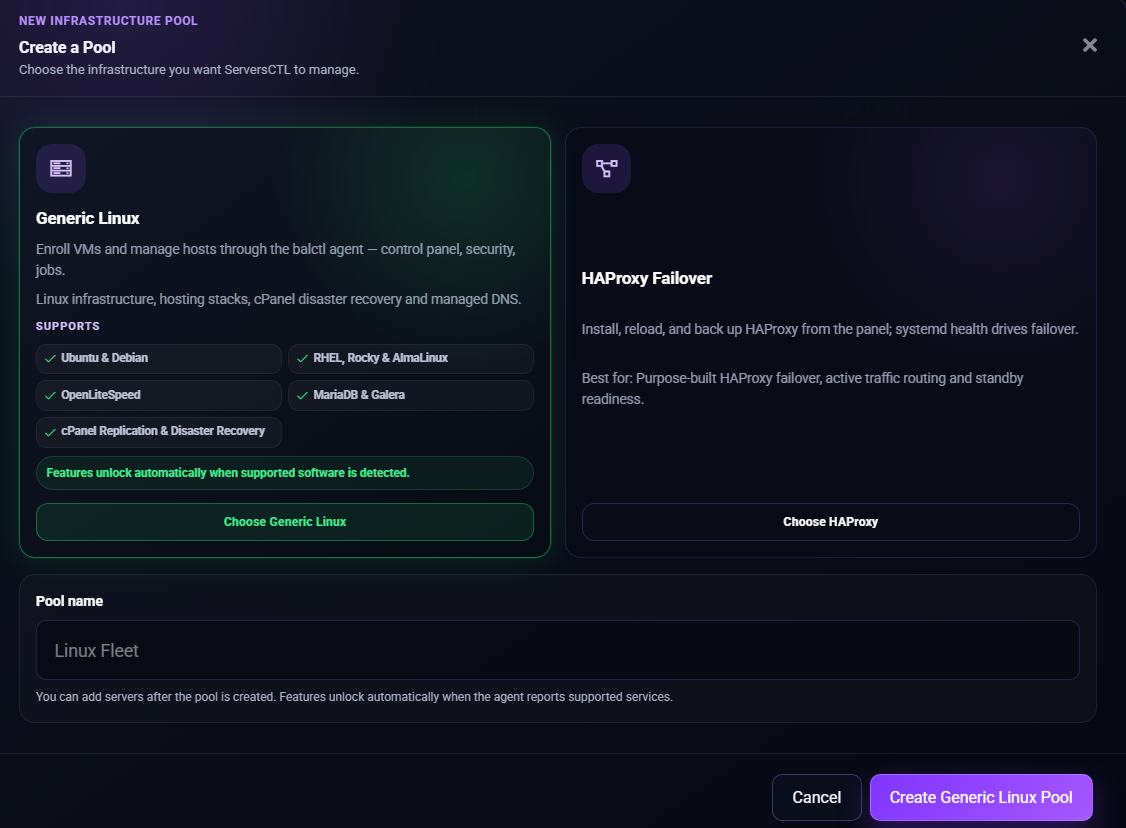Viewport: 1126px width, 828px height.
Task: Click the 'Best for: Purpose-built HAProxy failover' text
Action: [x=802, y=389]
